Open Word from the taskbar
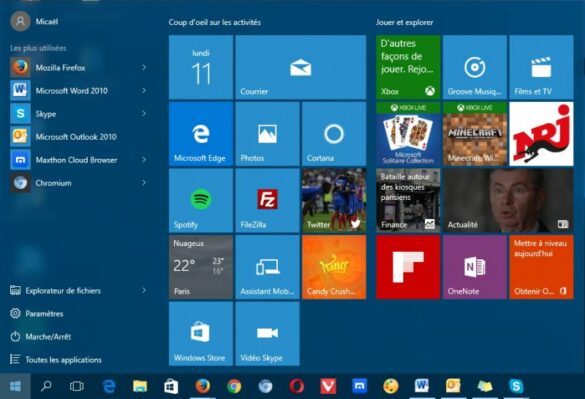This screenshot has width=585, height=399. (422, 386)
